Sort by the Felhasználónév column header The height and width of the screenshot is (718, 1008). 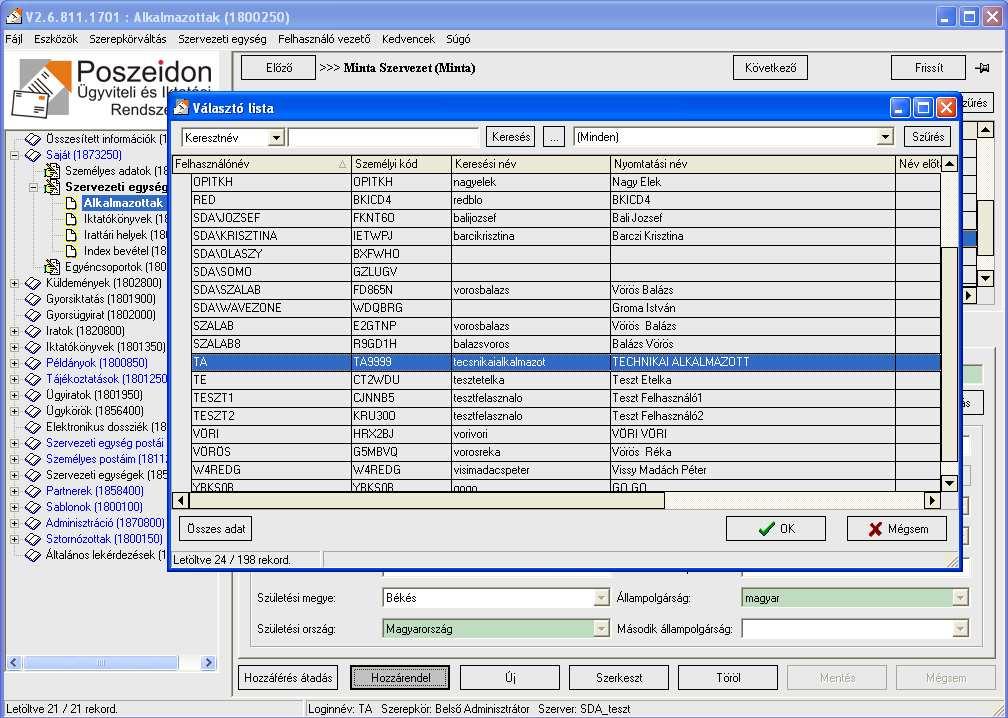coord(262,164)
